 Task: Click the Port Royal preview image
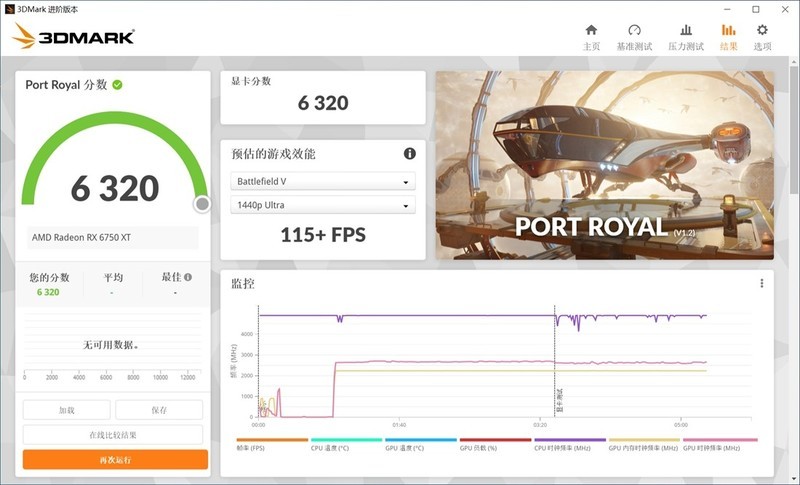[605, 165]
